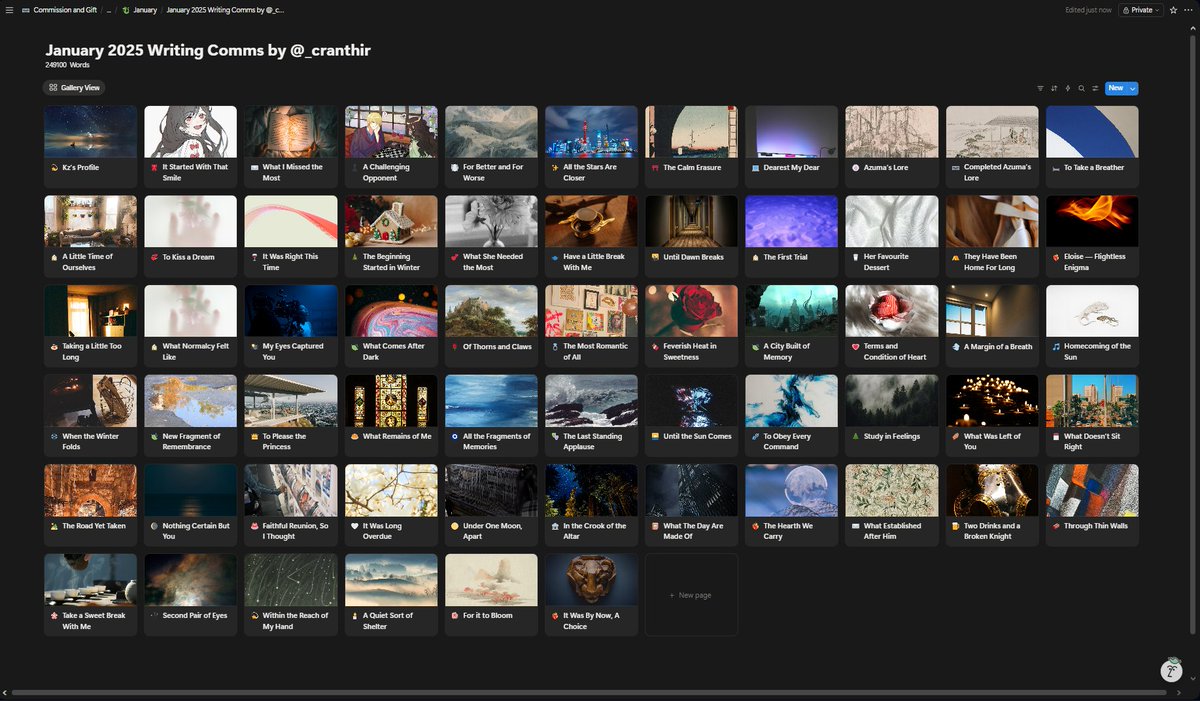
Task: Click 'Two Drinks and a Broken Knight' title
Action: pos(992,531)
